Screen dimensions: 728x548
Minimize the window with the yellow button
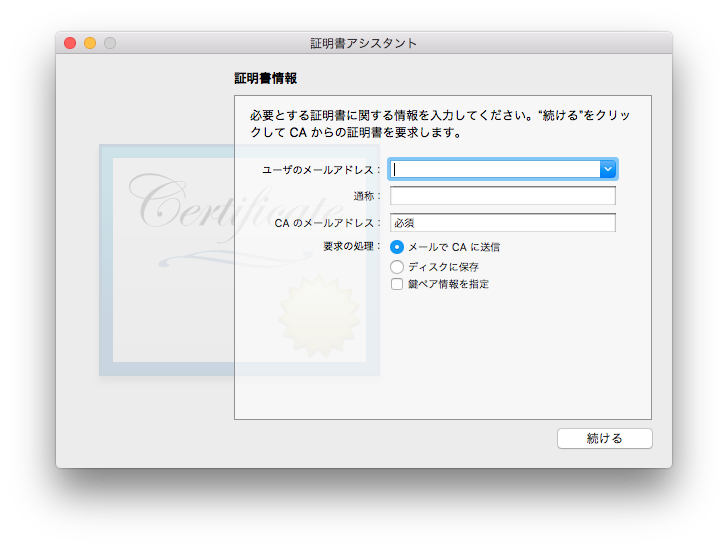tap(90, 43)
